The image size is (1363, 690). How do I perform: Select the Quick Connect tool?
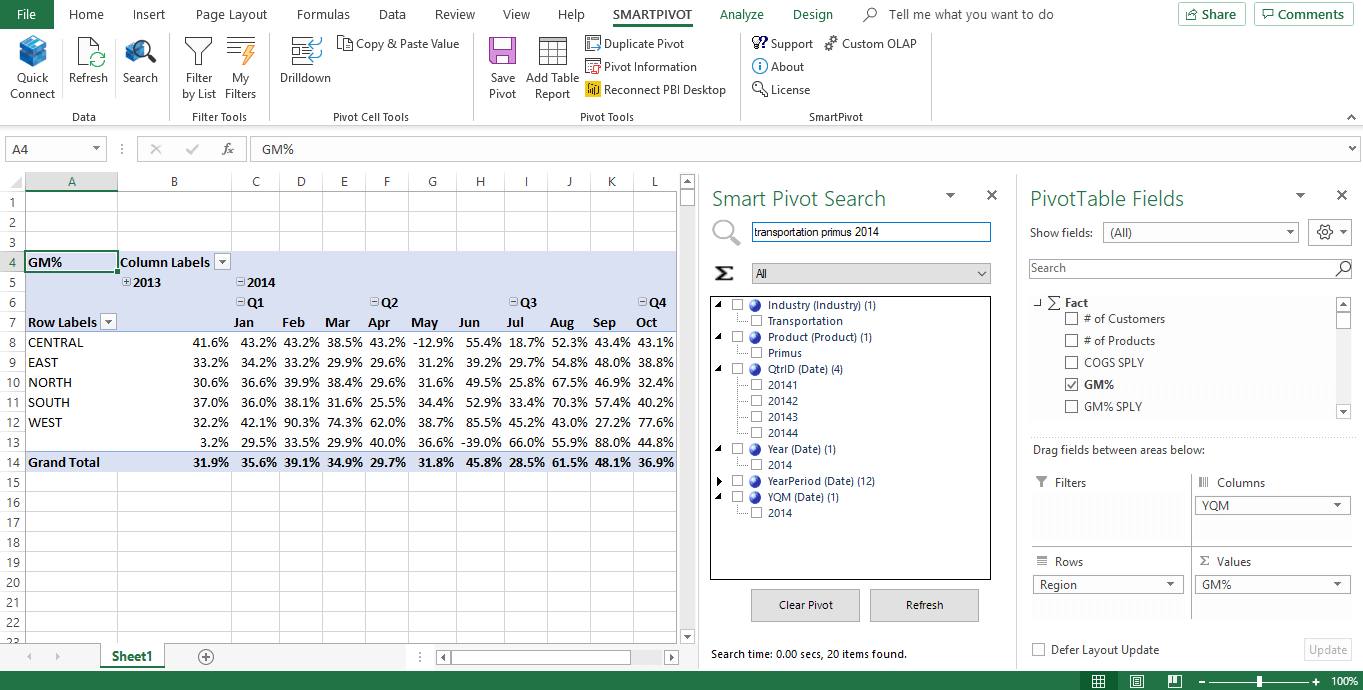click(31, 65)
